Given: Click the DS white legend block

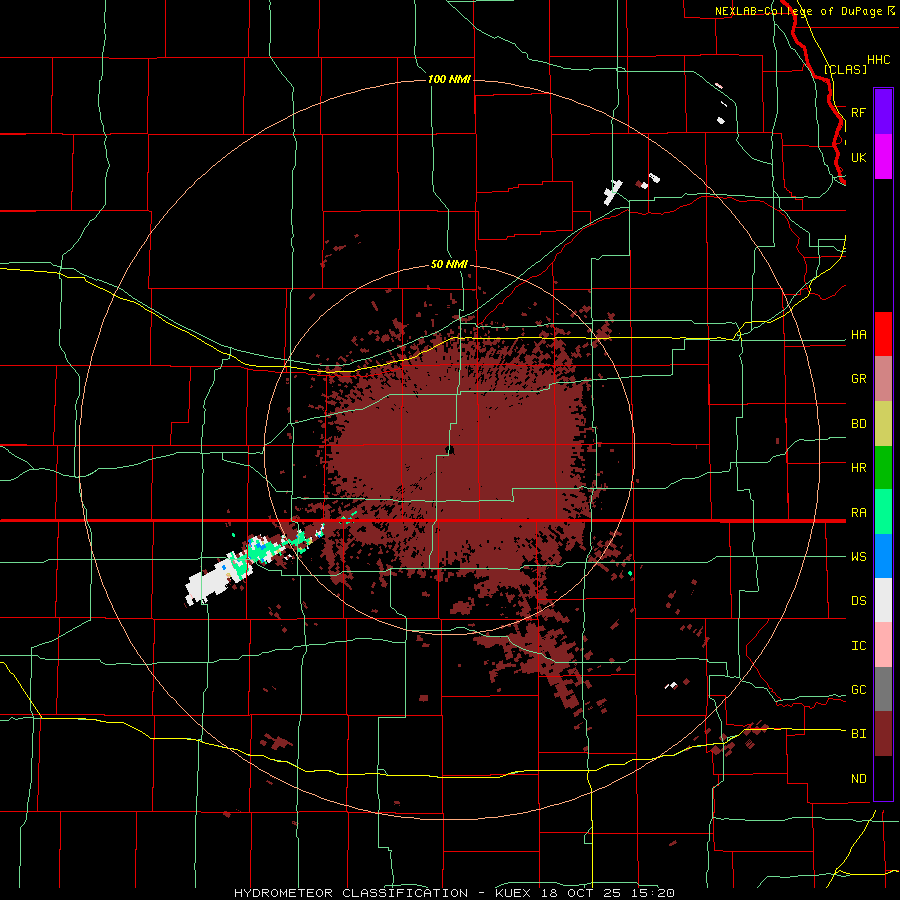Looking at the screenshot, I should 883,600.
